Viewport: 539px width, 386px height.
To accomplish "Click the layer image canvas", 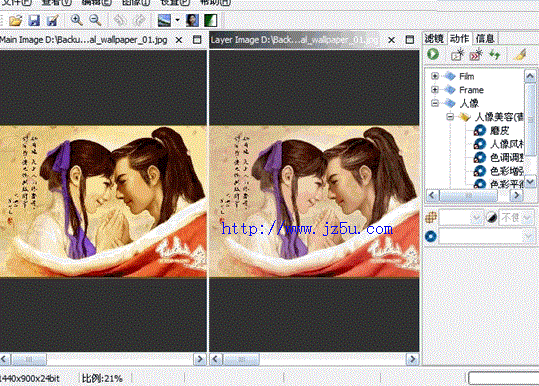I will pos(314,201).
